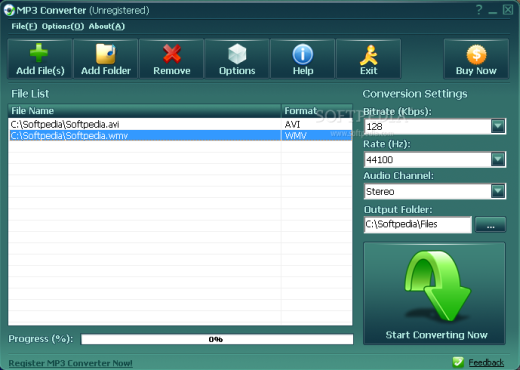
Task: Close the MP3 Converter window
Action: click(x=508, y=10)
